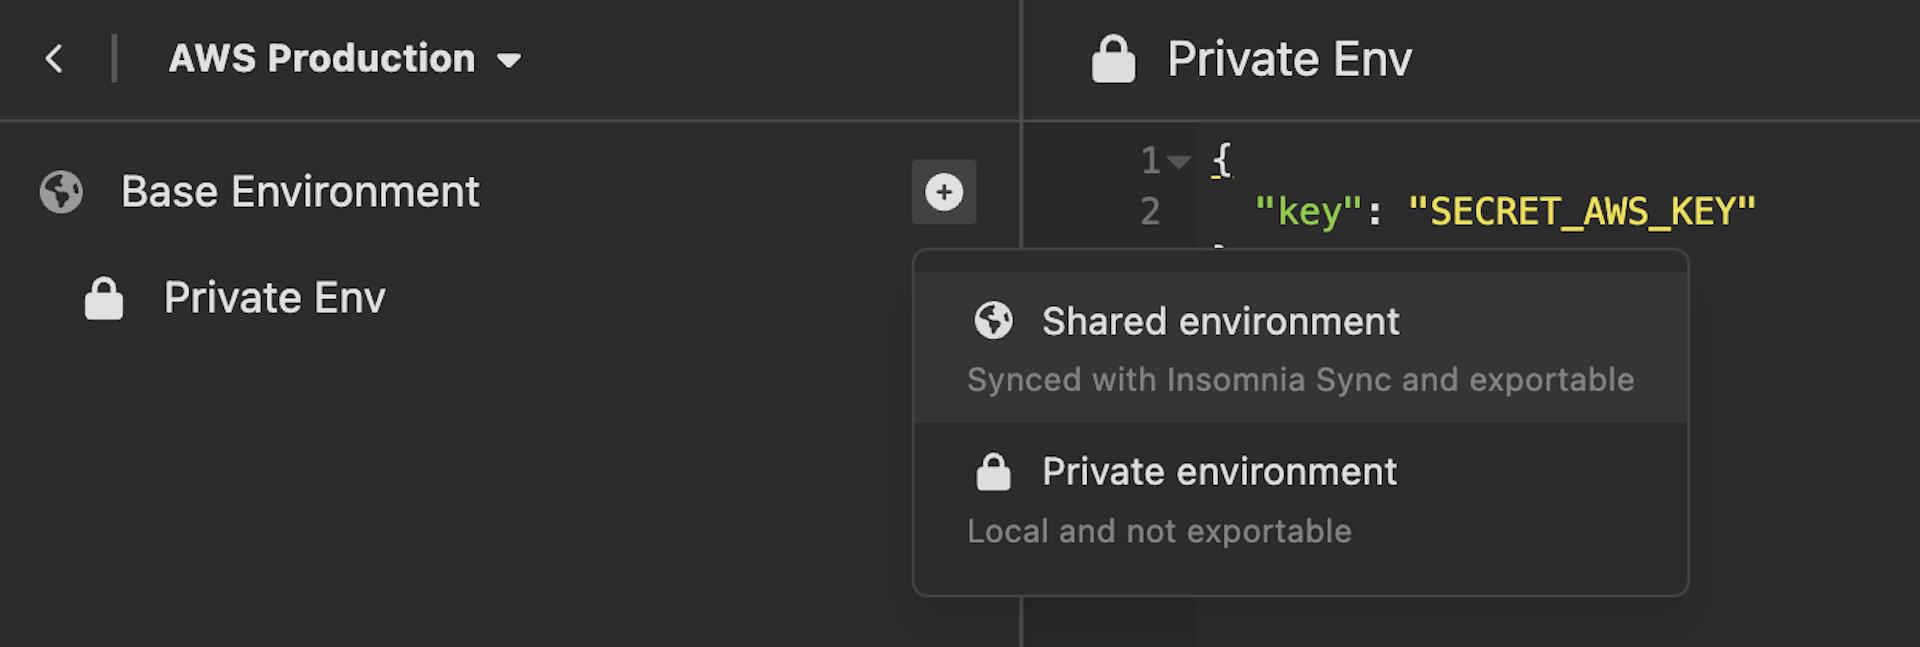This screenshot has width=1920, height=647.
Task: Choose Private environment from the menu
Action: [1219, 472]
